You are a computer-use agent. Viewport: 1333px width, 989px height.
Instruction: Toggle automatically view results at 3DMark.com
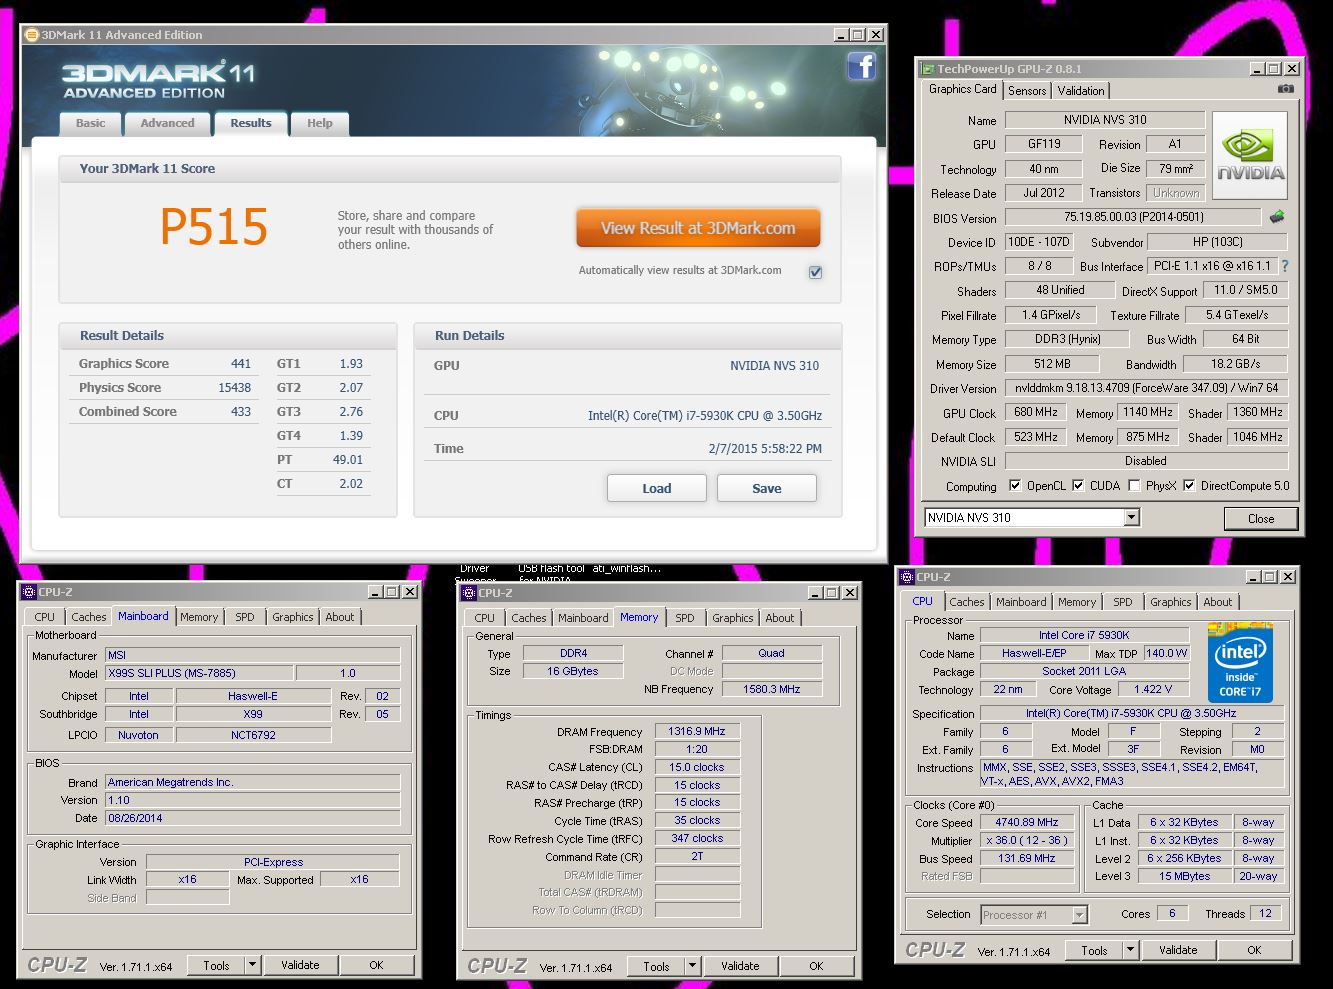coord(815,272)
